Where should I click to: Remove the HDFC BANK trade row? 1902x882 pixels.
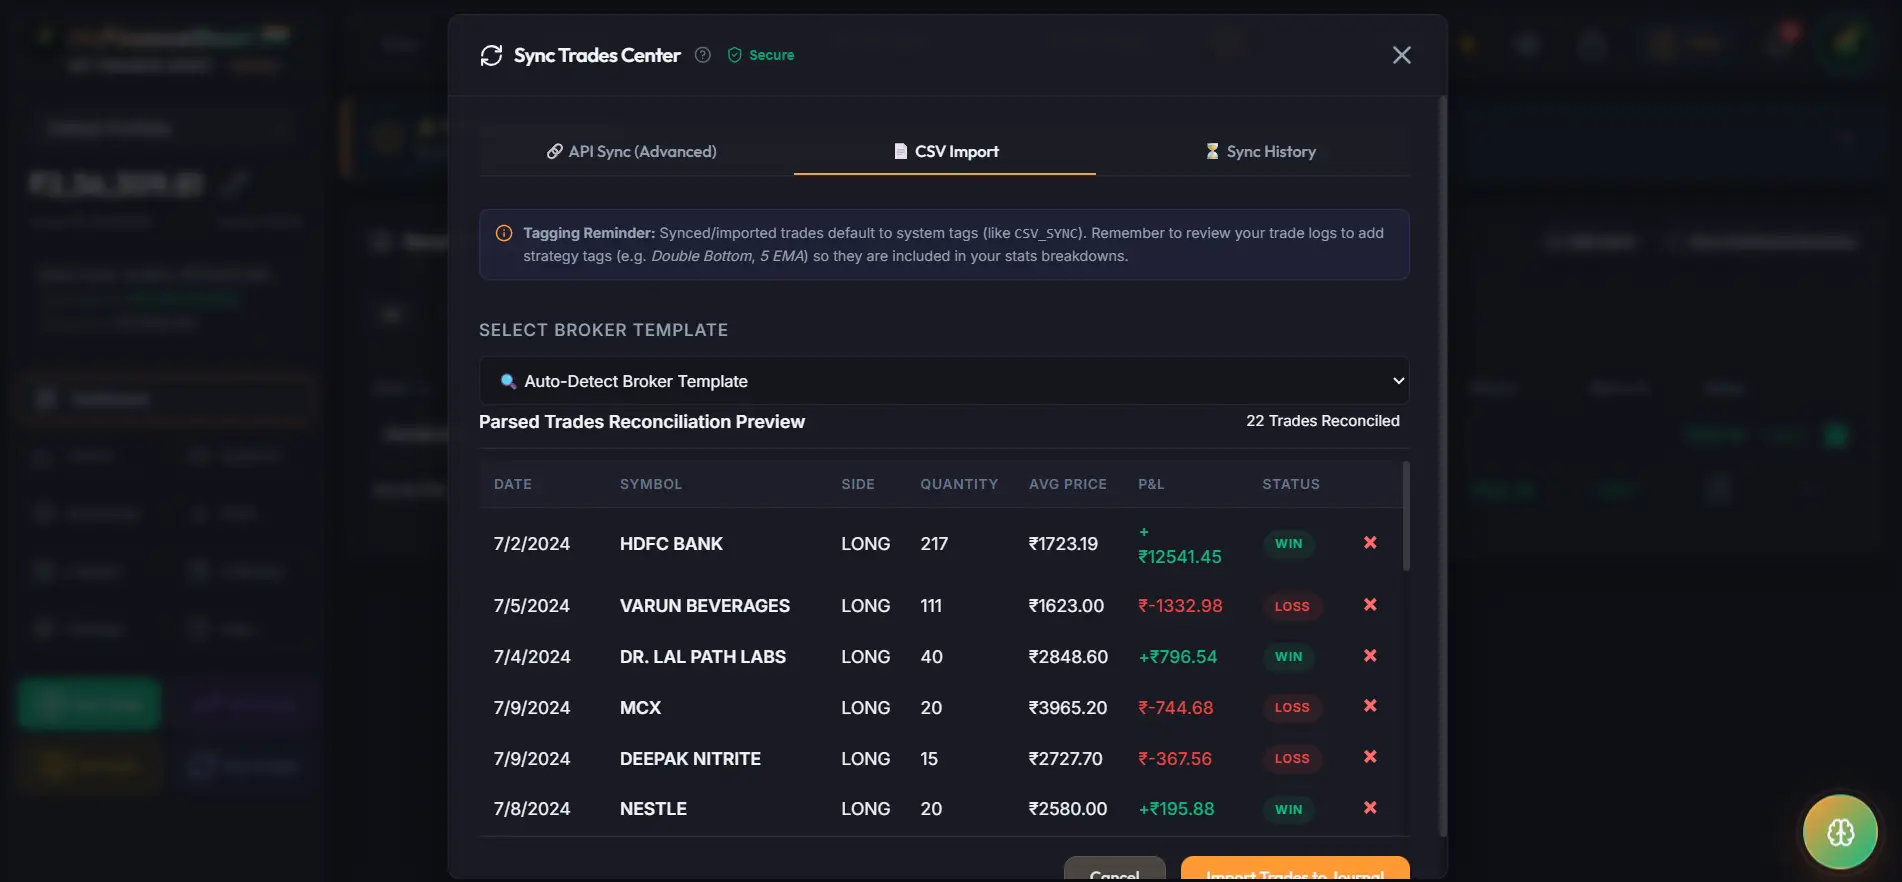(1370, 542)
